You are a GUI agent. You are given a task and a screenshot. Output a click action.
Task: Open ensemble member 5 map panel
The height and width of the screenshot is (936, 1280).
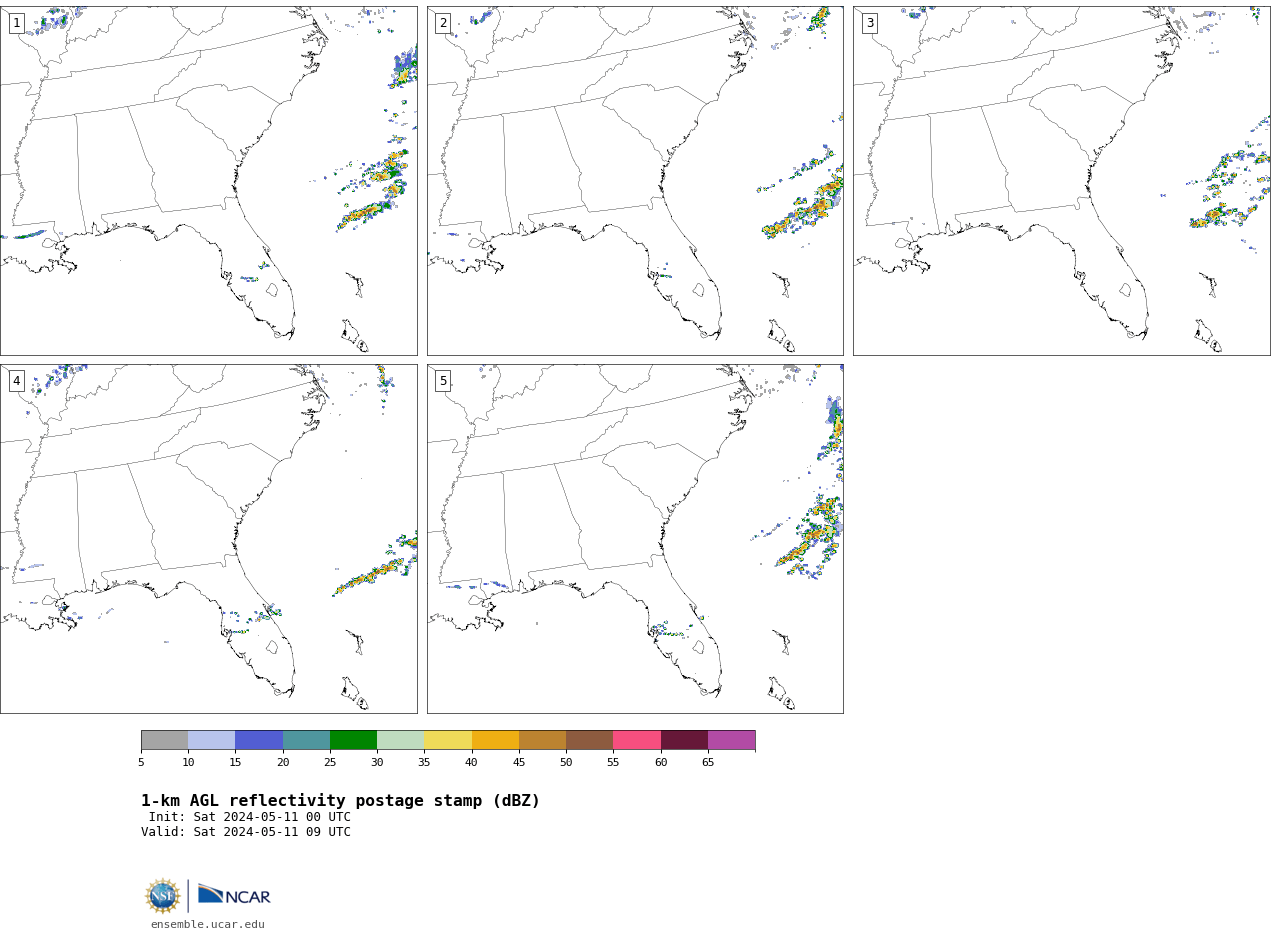635,539
